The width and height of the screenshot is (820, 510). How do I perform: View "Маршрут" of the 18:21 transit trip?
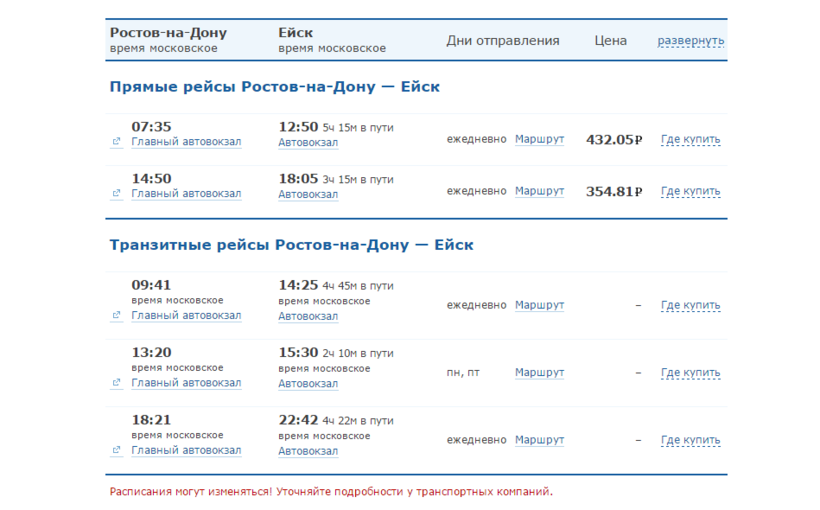[539, 440]
